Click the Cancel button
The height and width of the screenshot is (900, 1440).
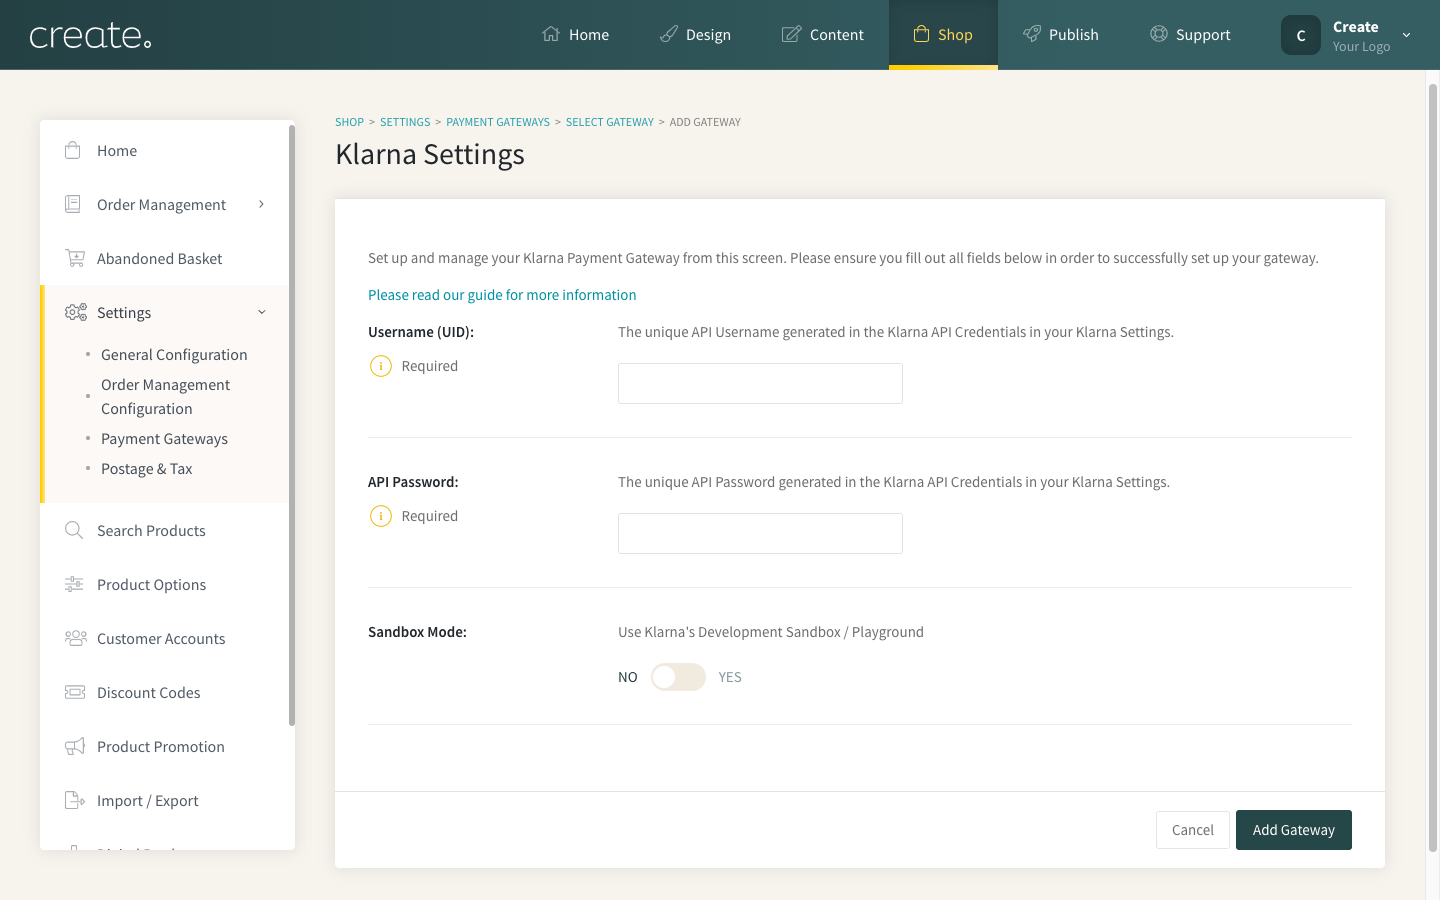point(1193,830)
